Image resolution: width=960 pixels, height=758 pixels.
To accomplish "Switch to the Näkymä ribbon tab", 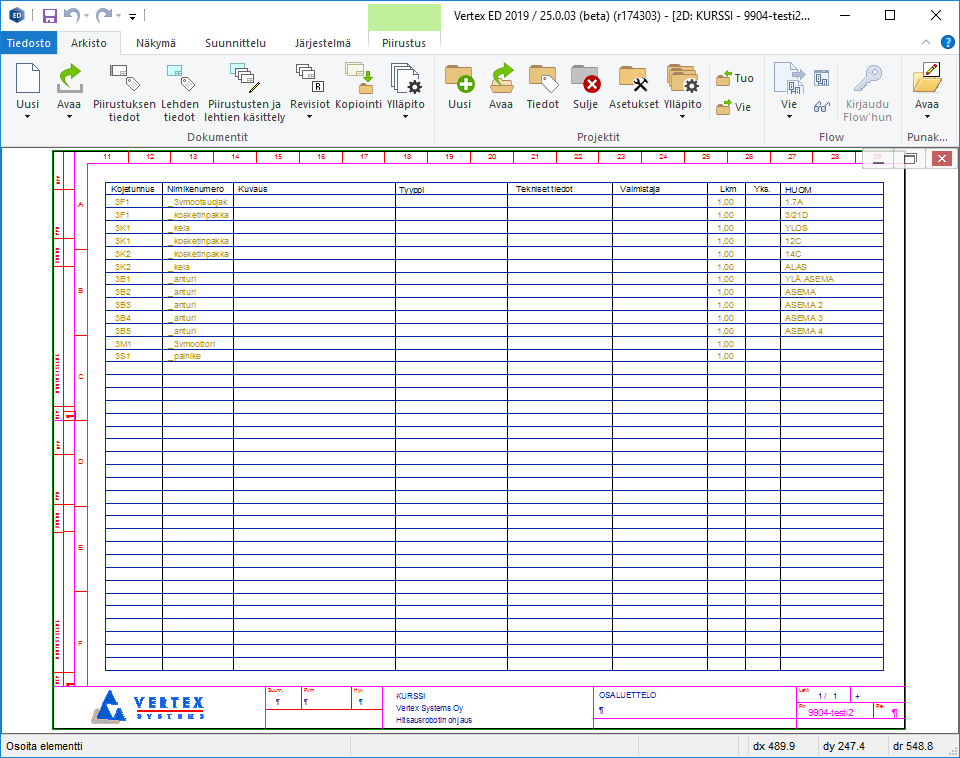I will tap(155, 43).
